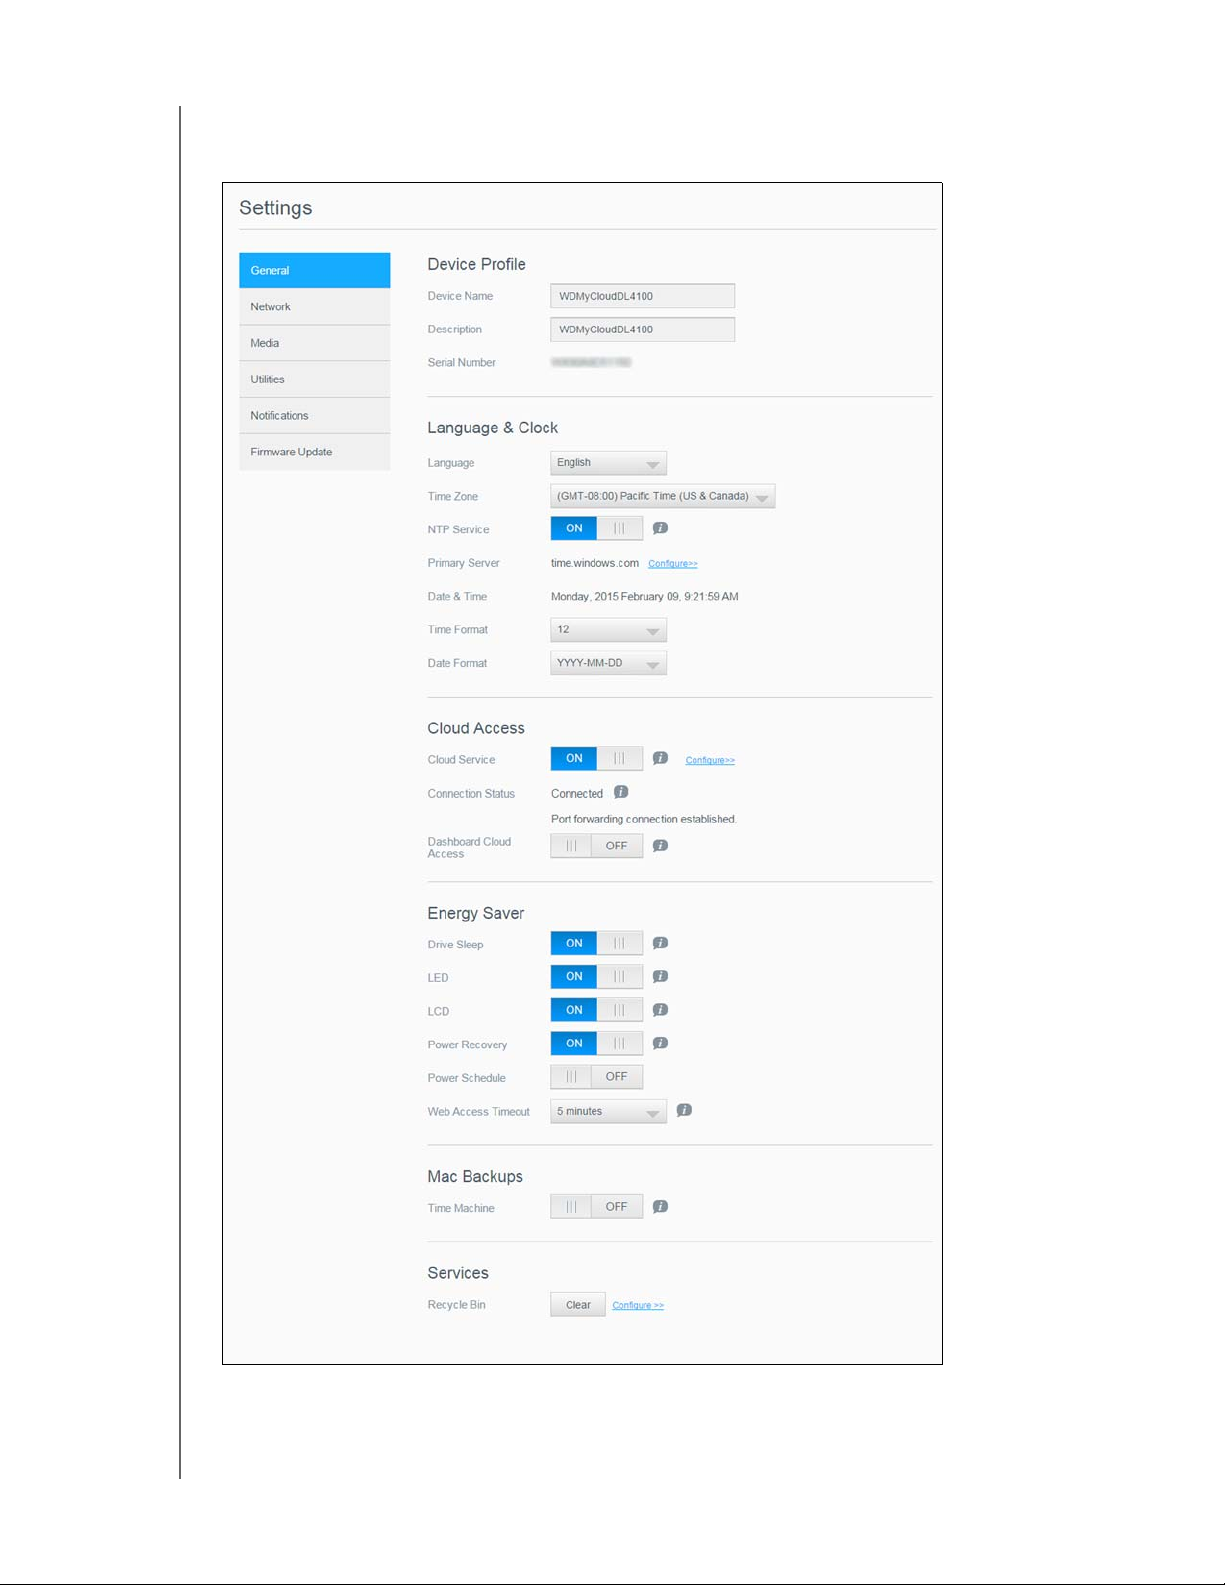This screenshot has width=1225, height=1585.
Task: Select the General settings tab
Action: point(315,270)
